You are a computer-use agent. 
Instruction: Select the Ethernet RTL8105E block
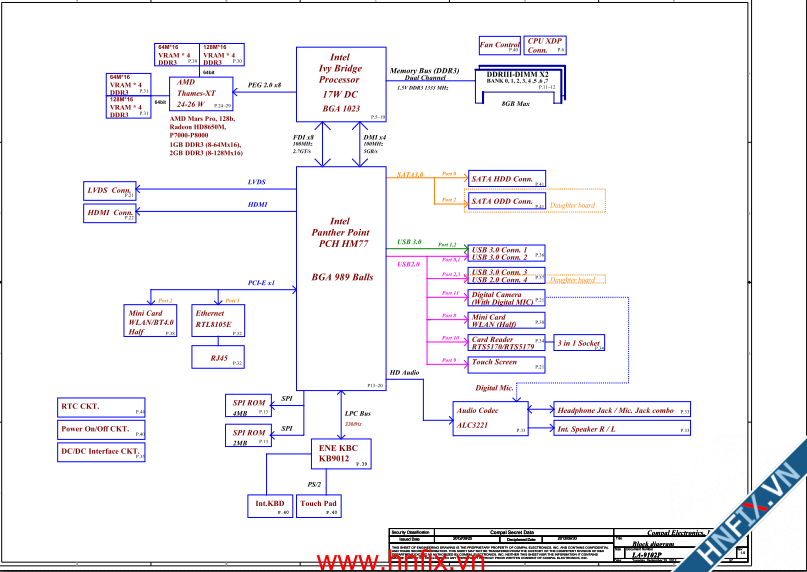coord(216,320)
